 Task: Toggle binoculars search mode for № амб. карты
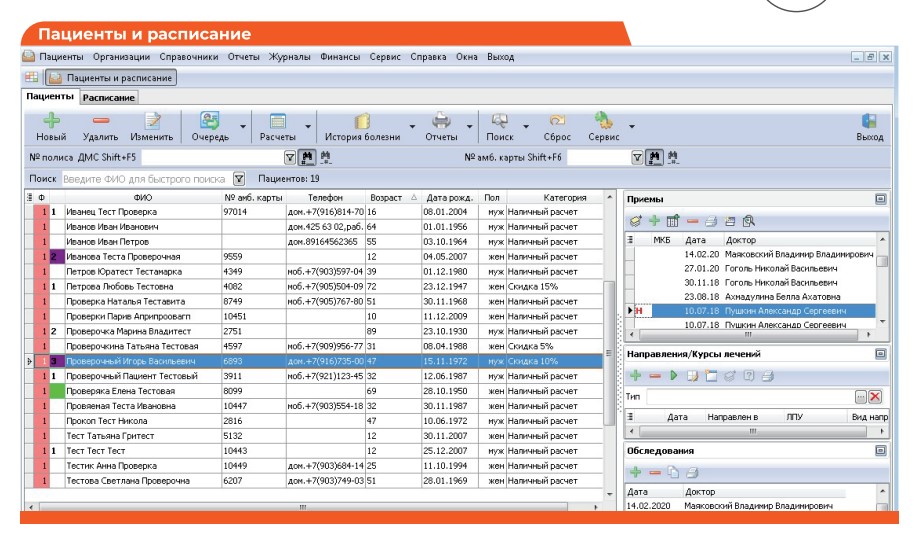pyautogui.click(x=654, y=157)
